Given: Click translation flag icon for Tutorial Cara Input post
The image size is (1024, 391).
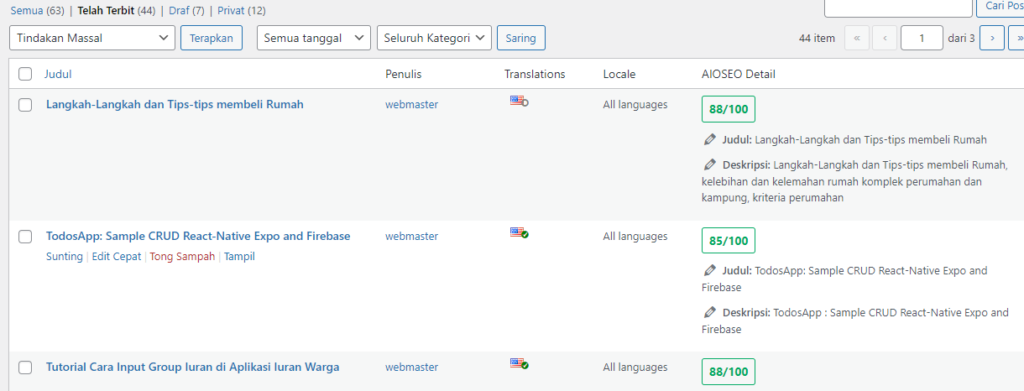Looking at the screenshot, I should tap(519, 364).
